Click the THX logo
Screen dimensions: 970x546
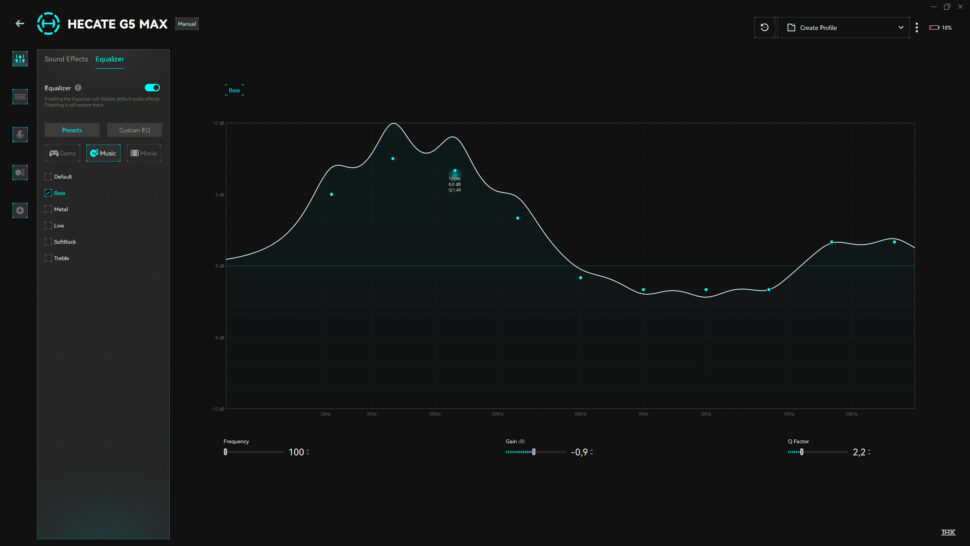(948, 532)
